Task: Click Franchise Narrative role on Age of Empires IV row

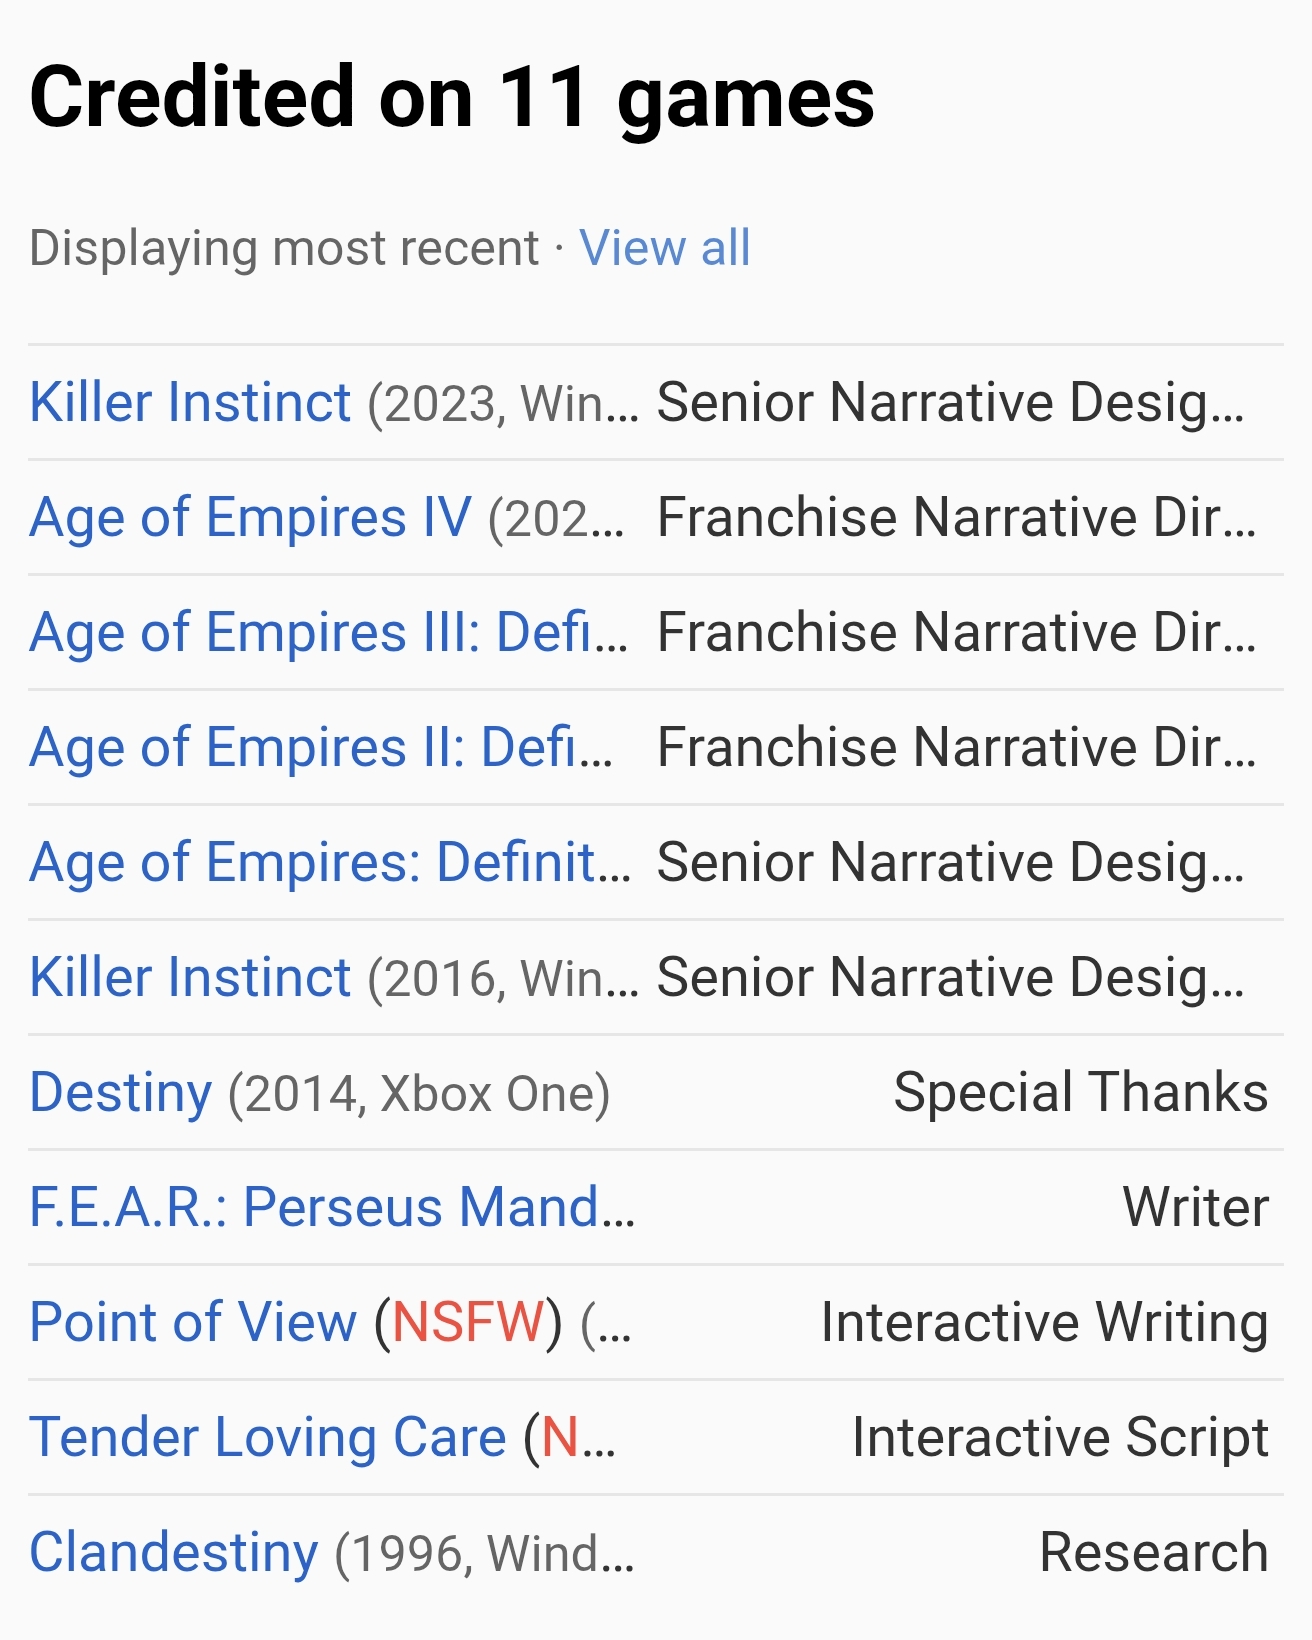Action: (x=955, y=518)
